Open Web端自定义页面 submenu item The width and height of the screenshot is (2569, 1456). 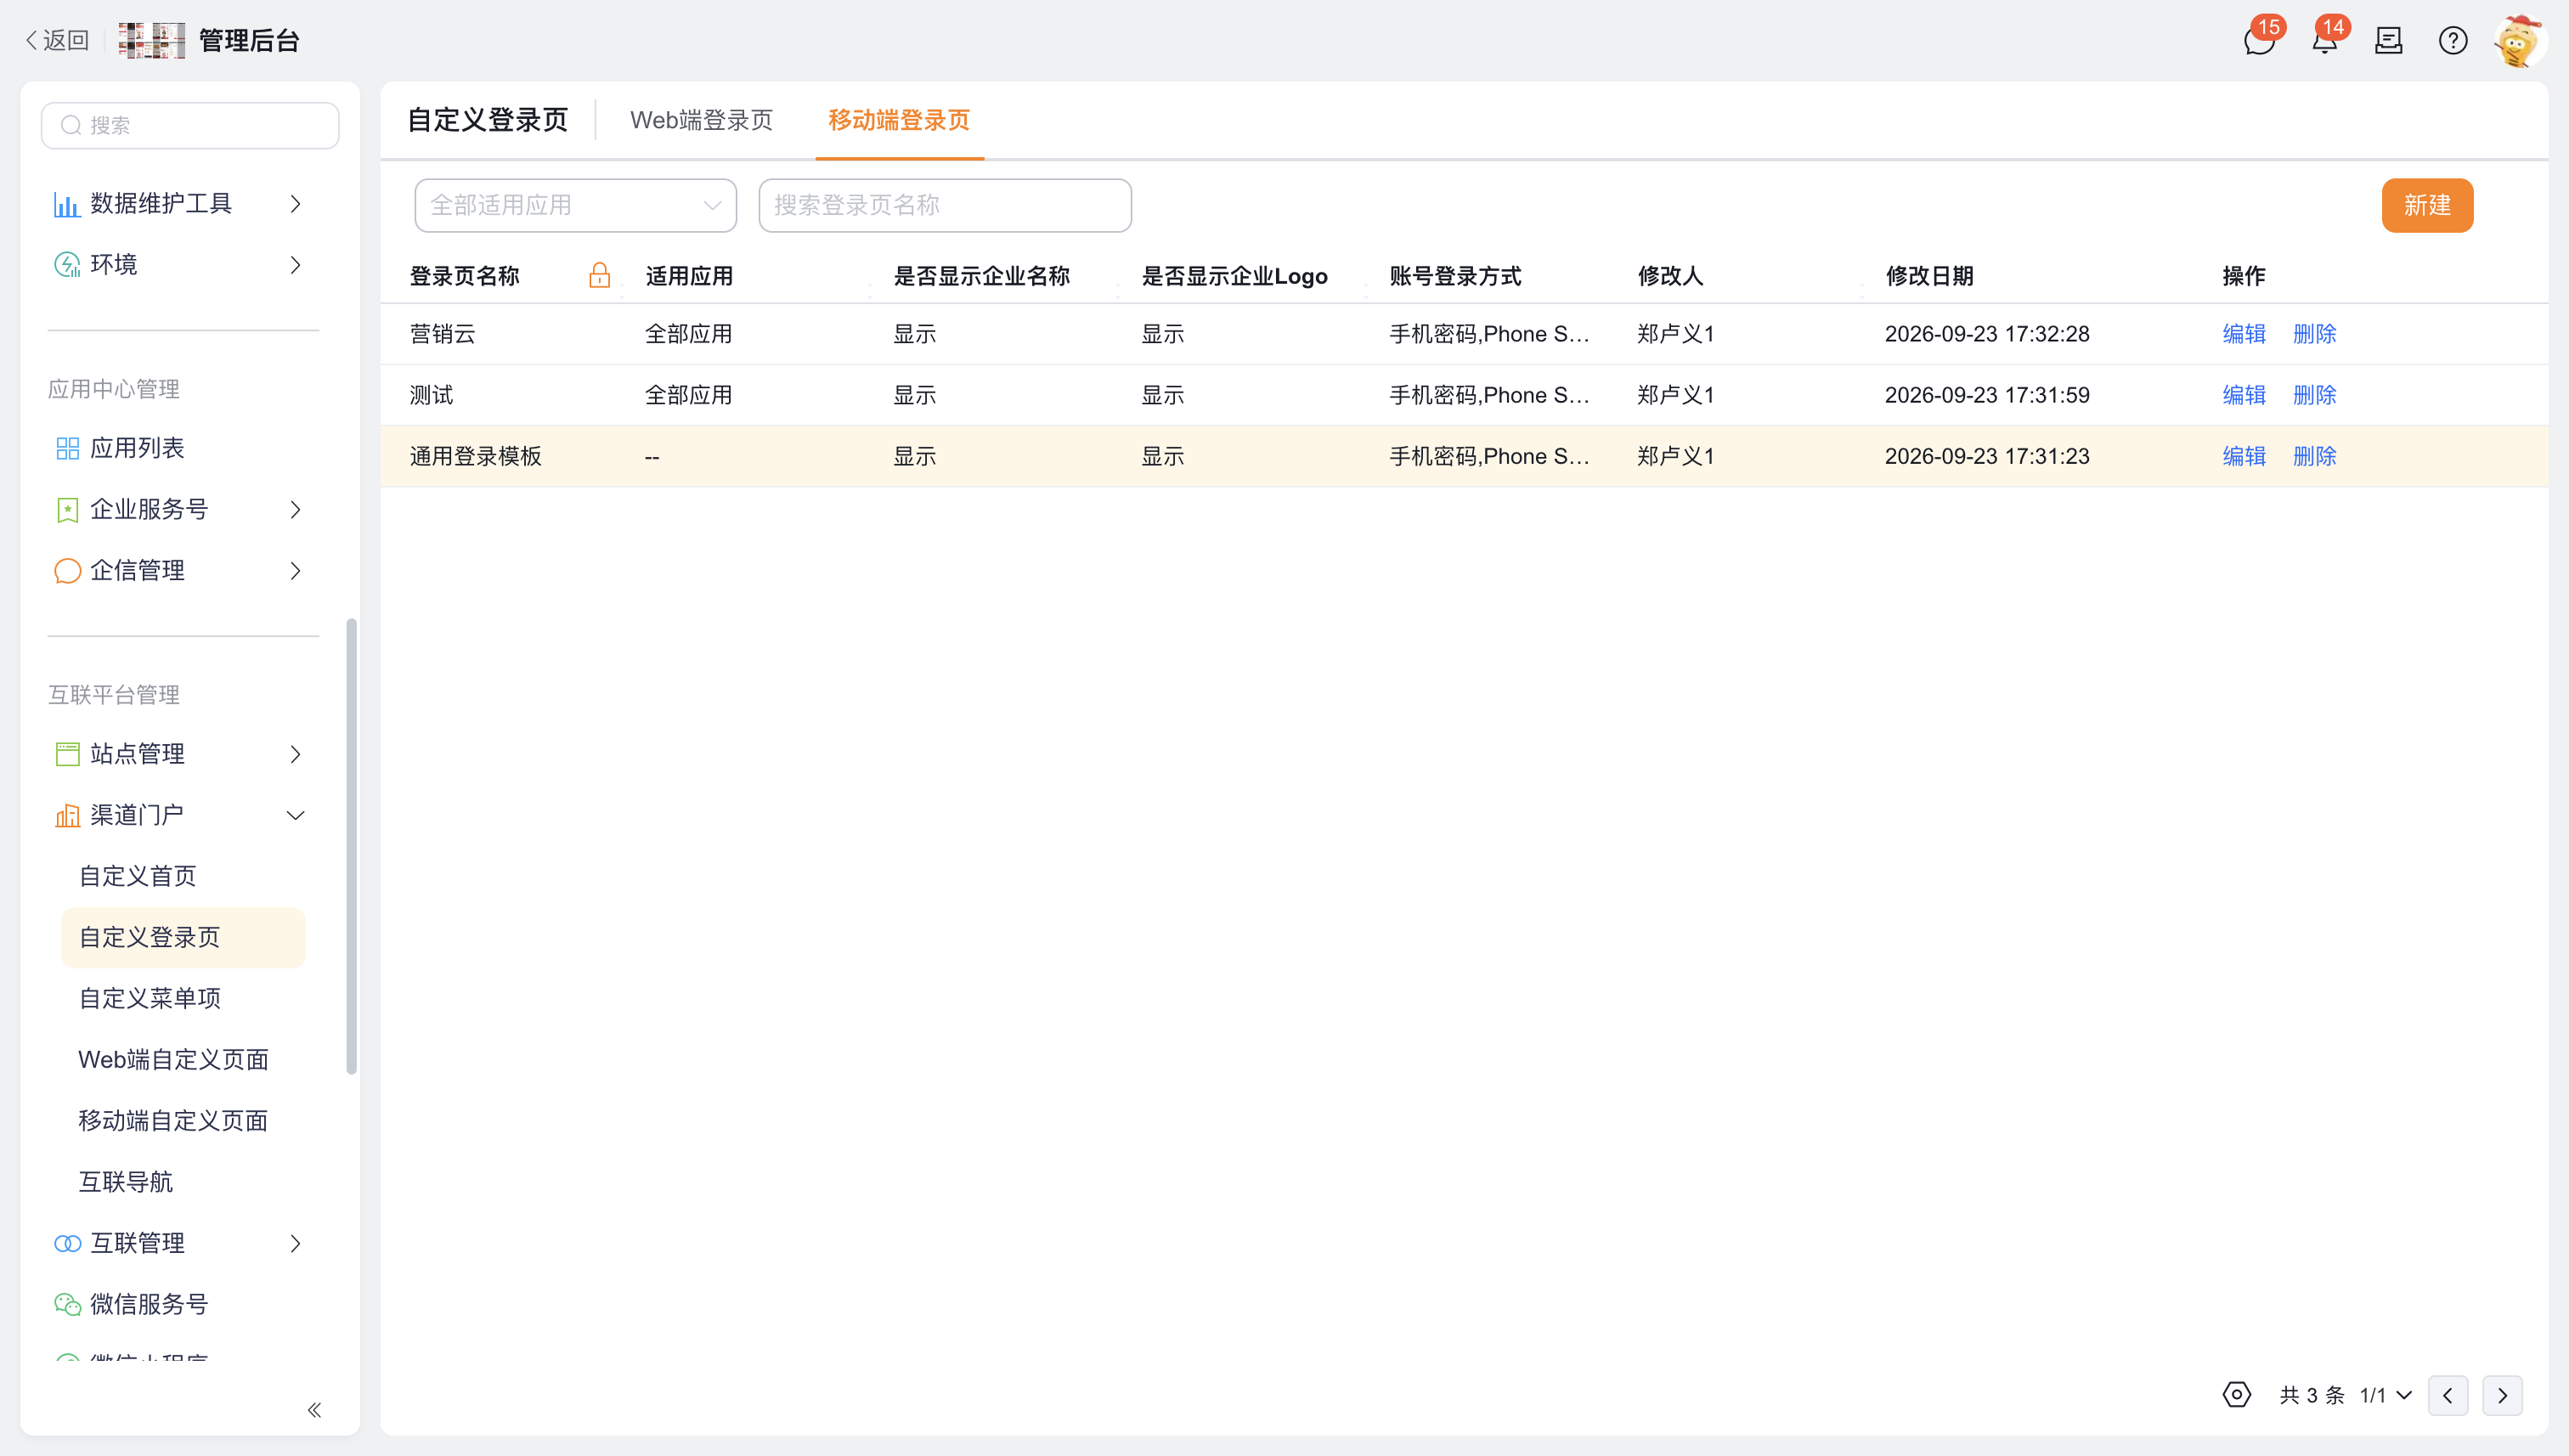click(173, 1059)
